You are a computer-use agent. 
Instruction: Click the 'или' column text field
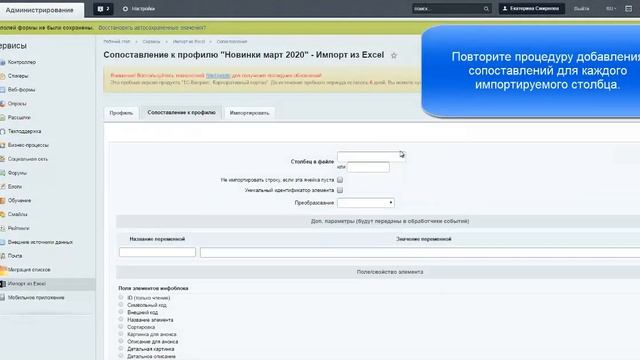[x=368, y=167]
